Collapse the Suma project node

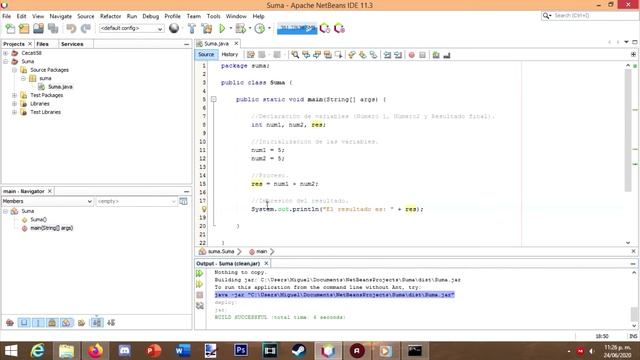(6, 61)
